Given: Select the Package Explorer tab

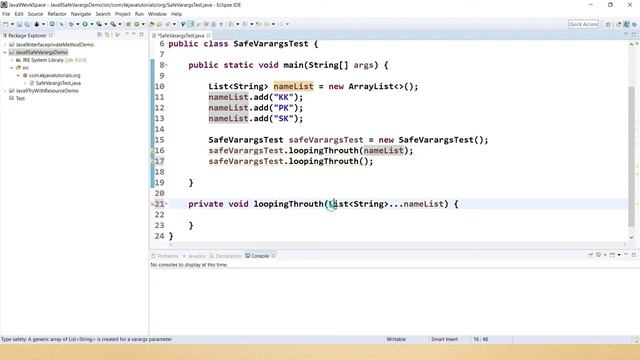Looking at the screenshot, I should point(27,36).
